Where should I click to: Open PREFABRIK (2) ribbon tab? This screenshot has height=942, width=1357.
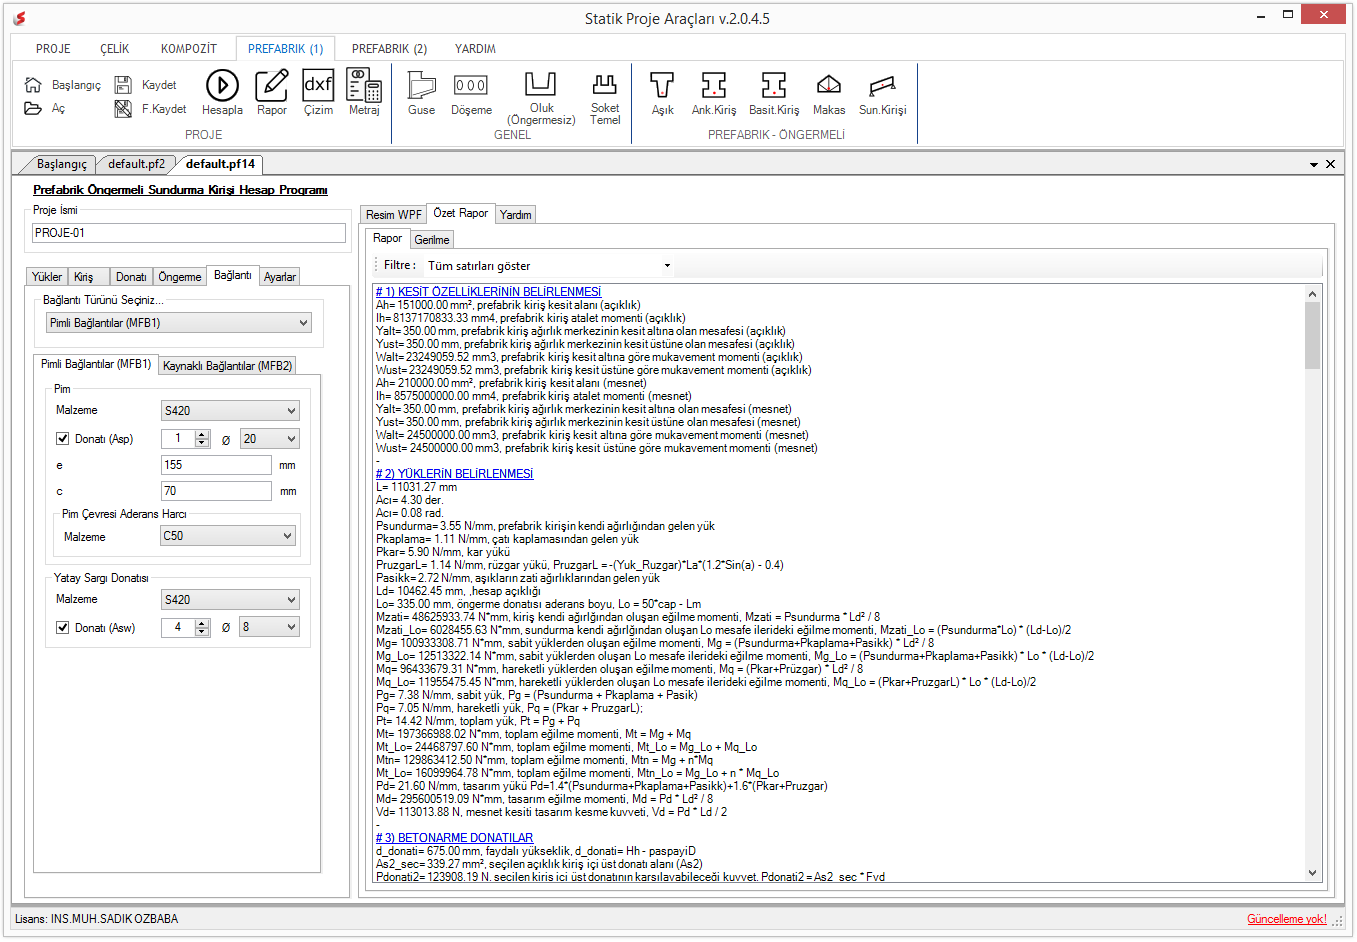tap(389, 49)
